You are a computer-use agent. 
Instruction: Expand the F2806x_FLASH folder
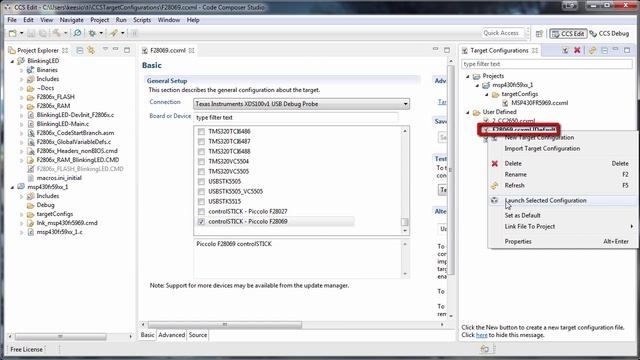click(22, 97)
